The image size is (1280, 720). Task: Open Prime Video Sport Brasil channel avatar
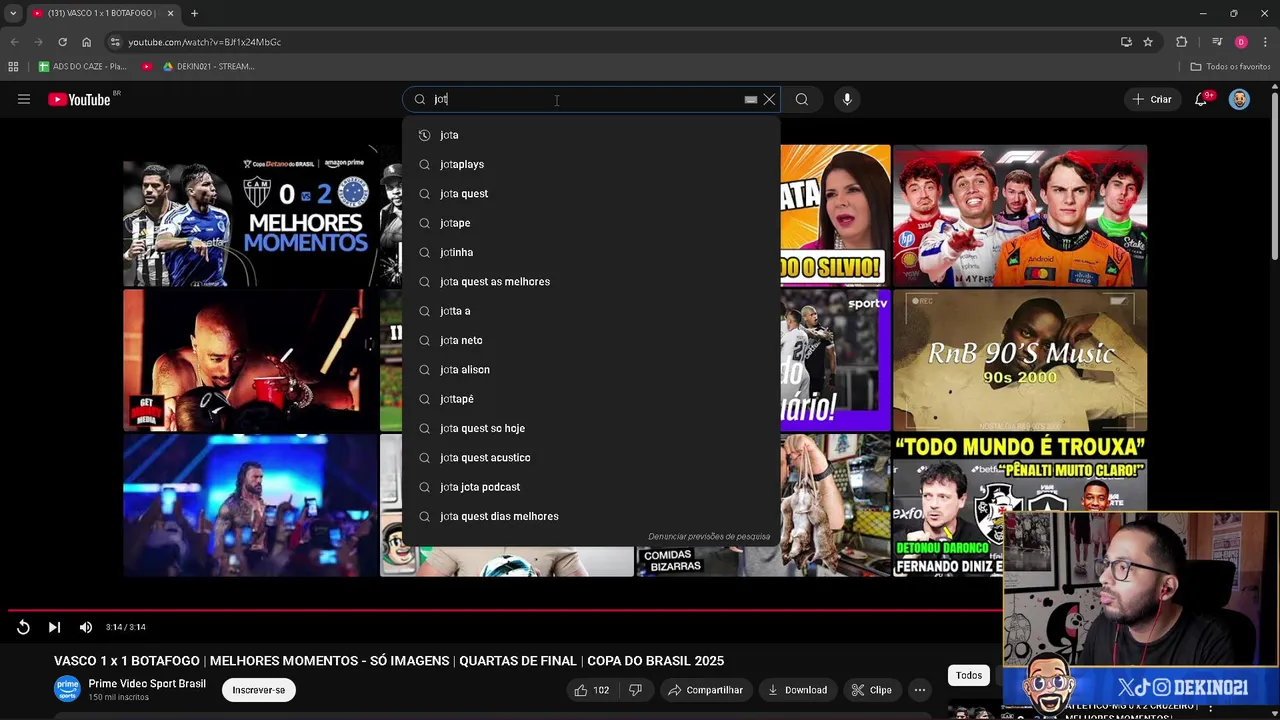coord(67,689)
